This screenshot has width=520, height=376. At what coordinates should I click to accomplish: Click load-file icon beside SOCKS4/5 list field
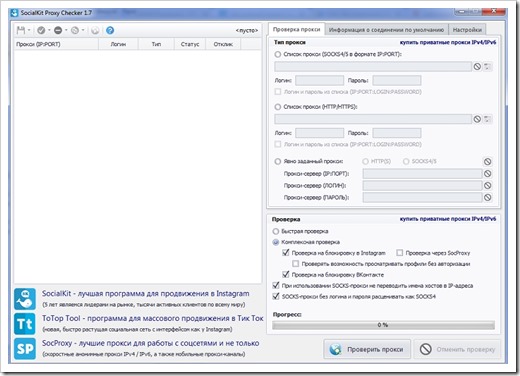[x=488, y=66]
